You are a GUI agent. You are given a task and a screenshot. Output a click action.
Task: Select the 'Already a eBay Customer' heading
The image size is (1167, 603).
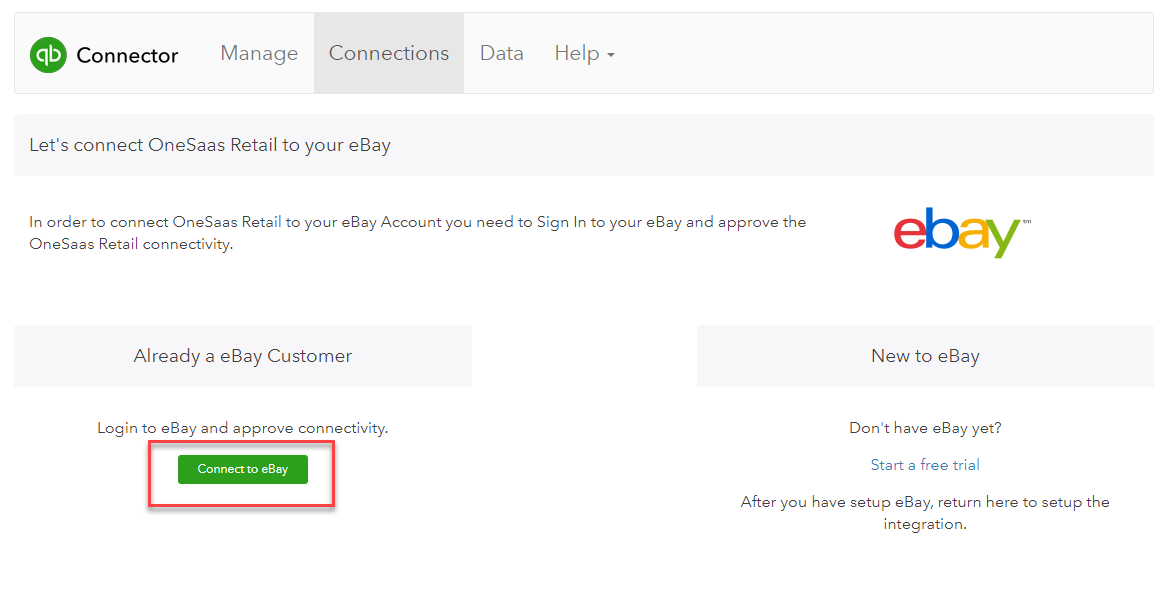[x=243, y=356]
